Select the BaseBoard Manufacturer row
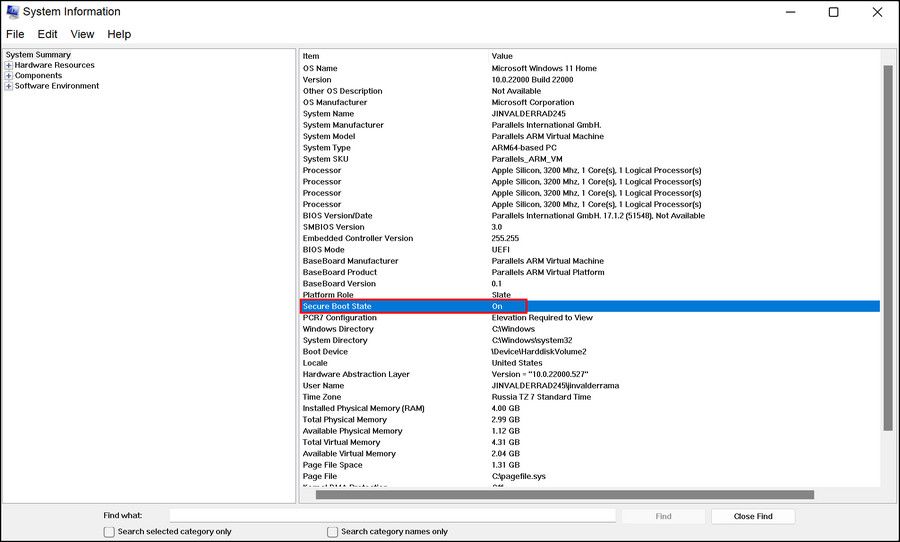Image resolution: width=900 pixels, height=542 pixels. pyautogui.click(x=590, y=261)
